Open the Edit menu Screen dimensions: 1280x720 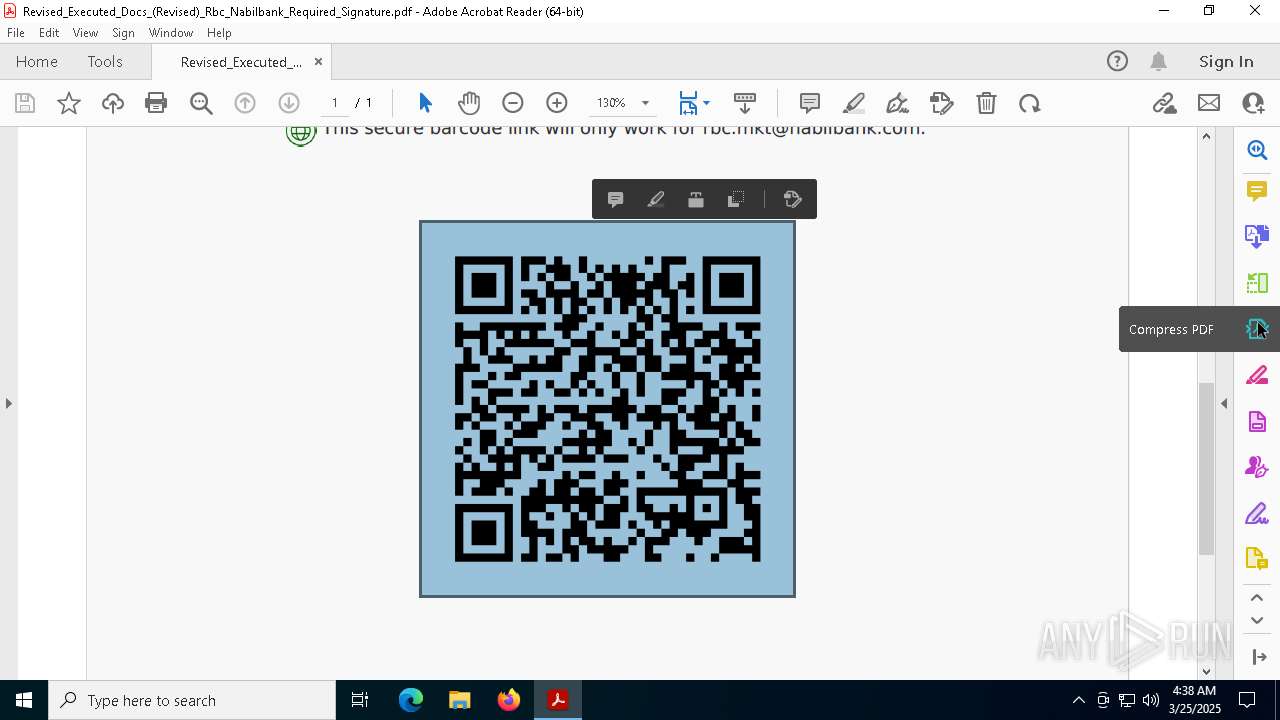coord(49,32)
